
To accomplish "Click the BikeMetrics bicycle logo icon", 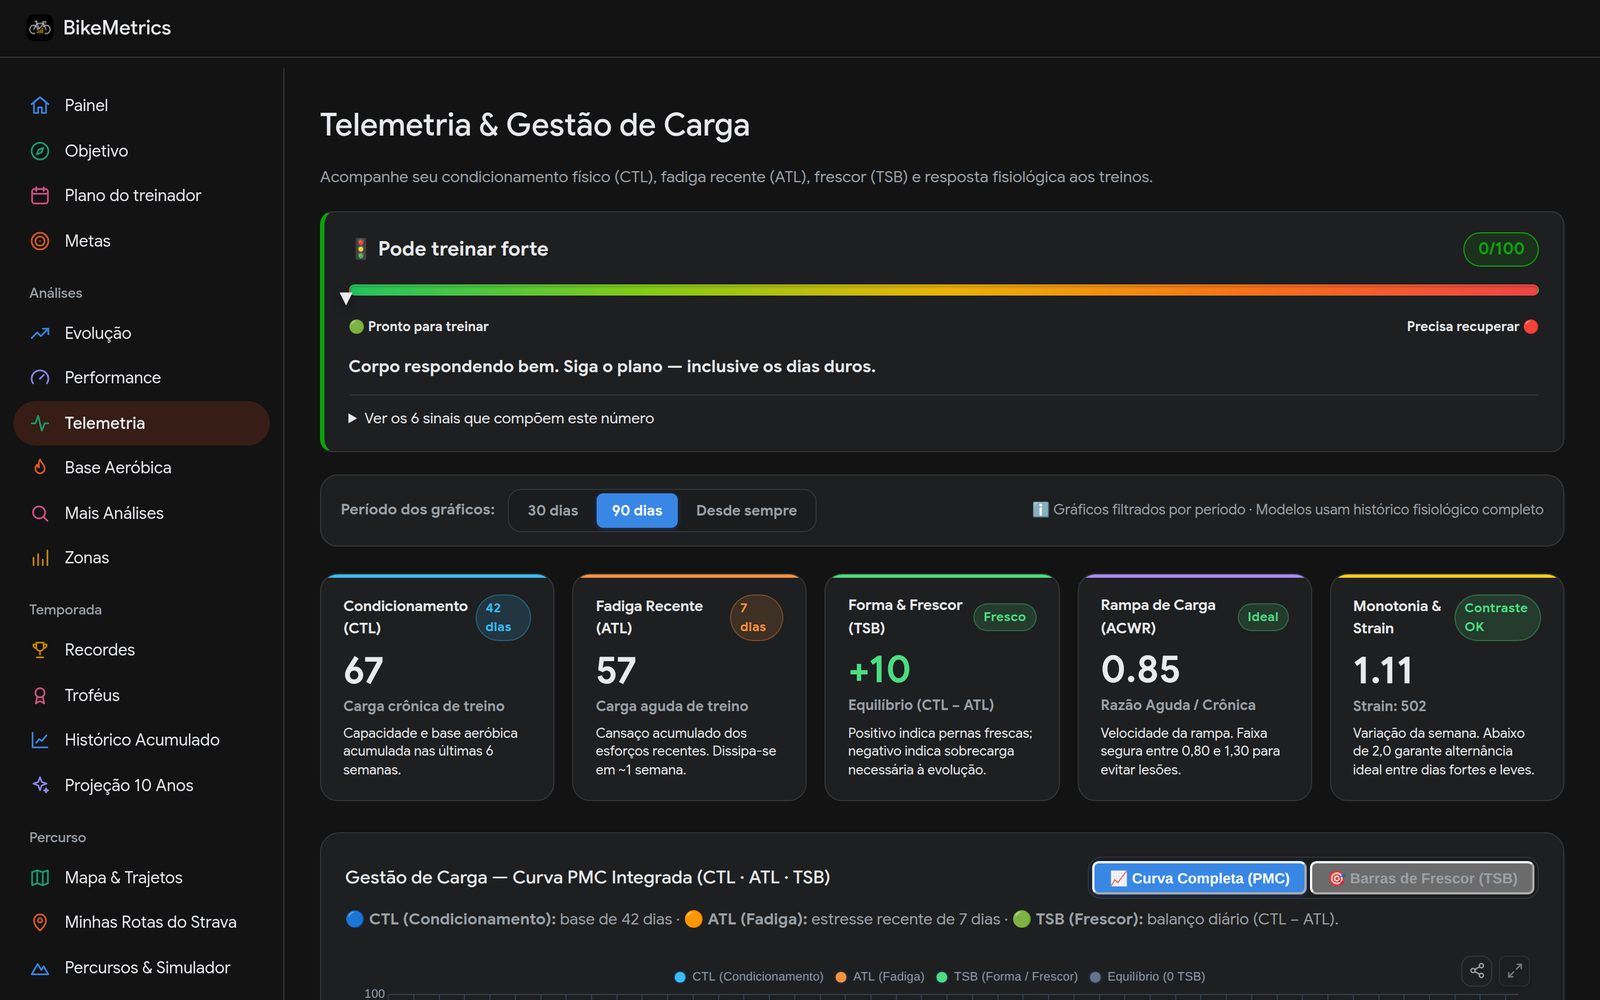I will [40, 28].
